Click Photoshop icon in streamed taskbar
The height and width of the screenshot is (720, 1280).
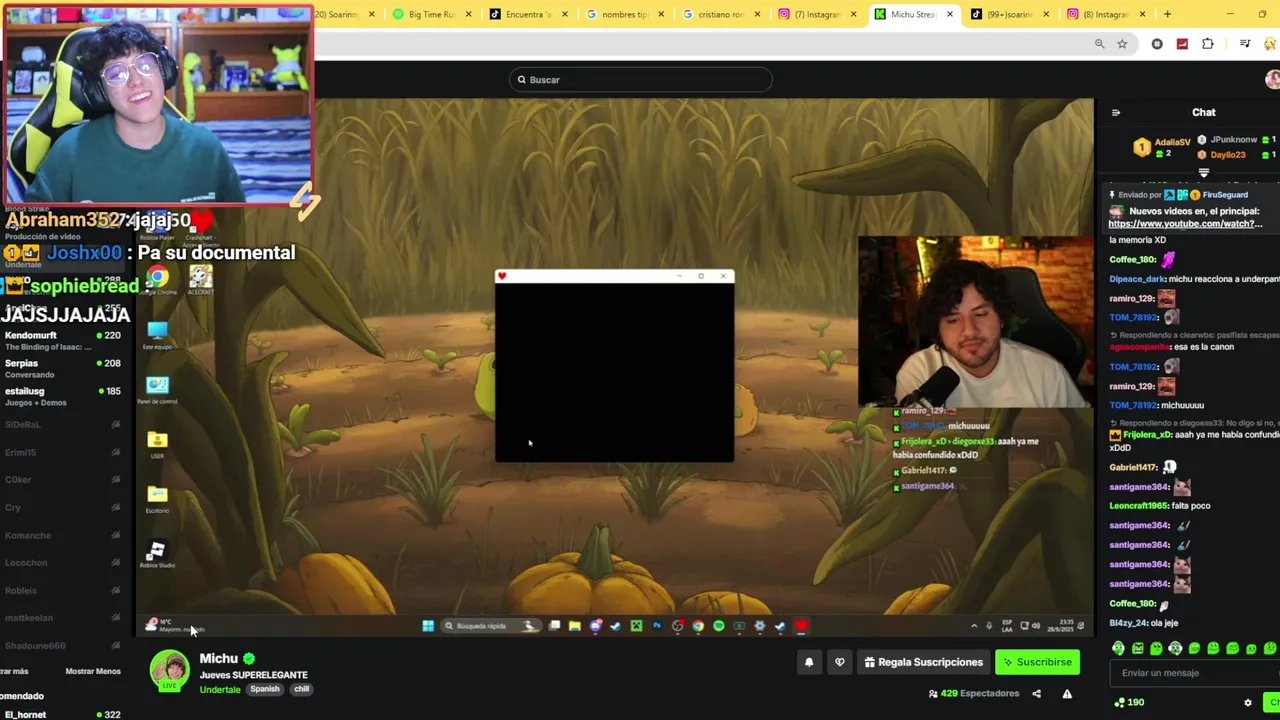click(x=656, y=626)
